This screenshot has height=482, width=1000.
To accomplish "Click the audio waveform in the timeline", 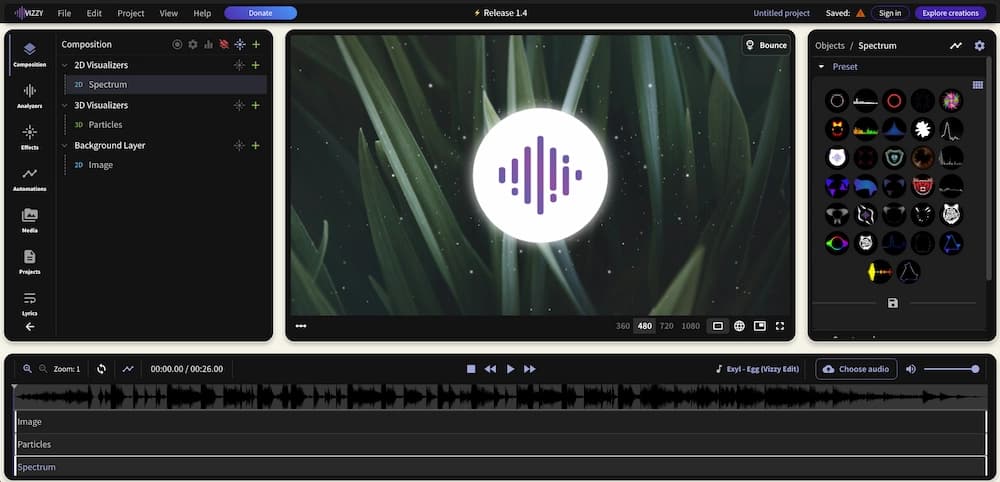I will tap(500, 396).
